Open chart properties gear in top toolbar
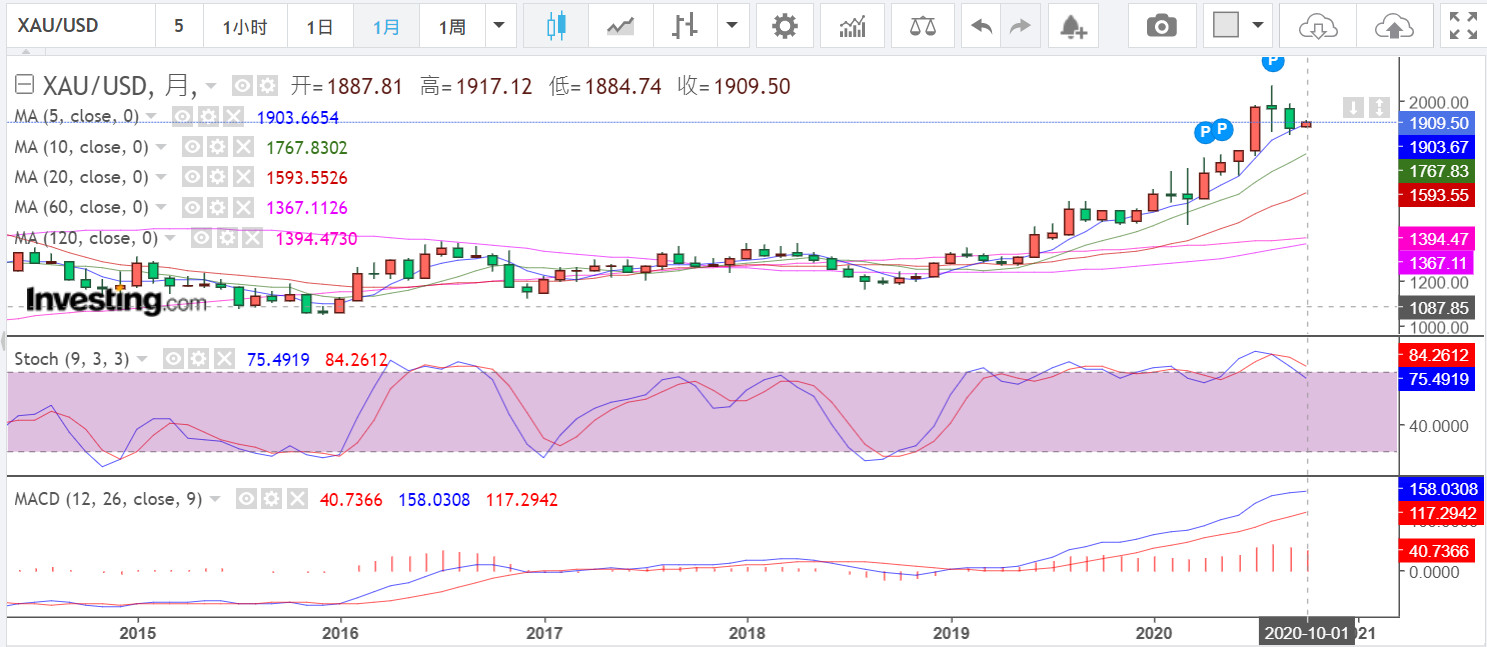This screenshot has width=1487, height=647. pos(785,26)
